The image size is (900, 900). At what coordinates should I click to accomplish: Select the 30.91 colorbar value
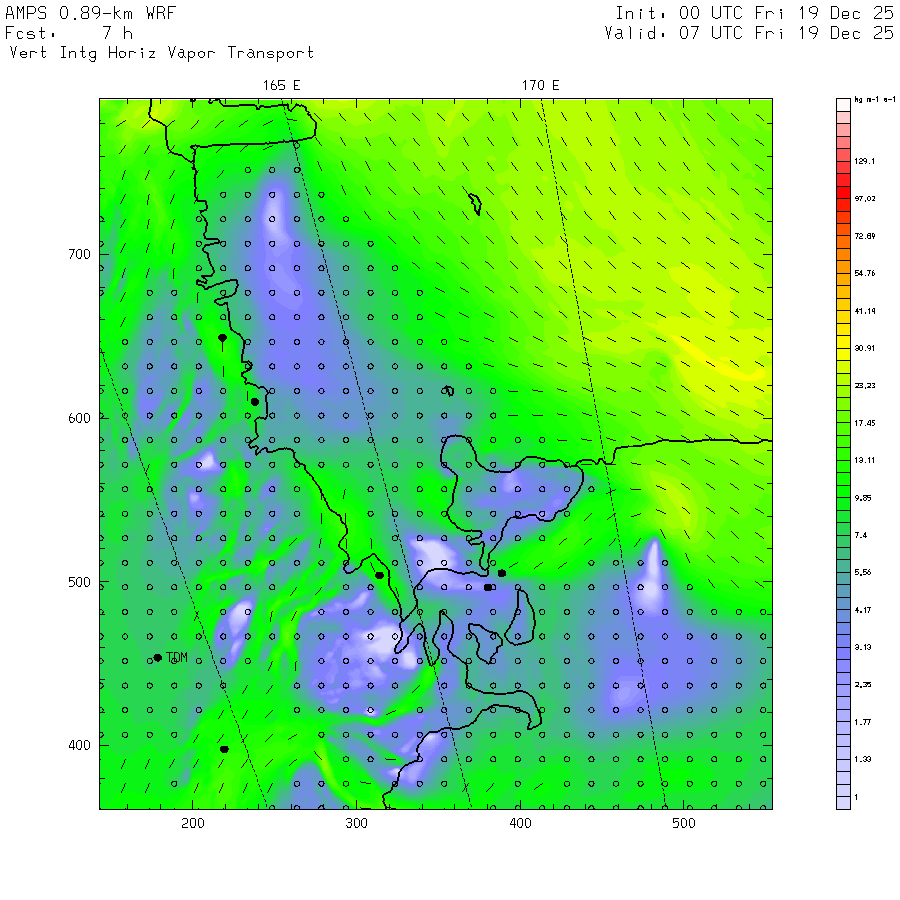pyautogui.click(x=864, y=348)
